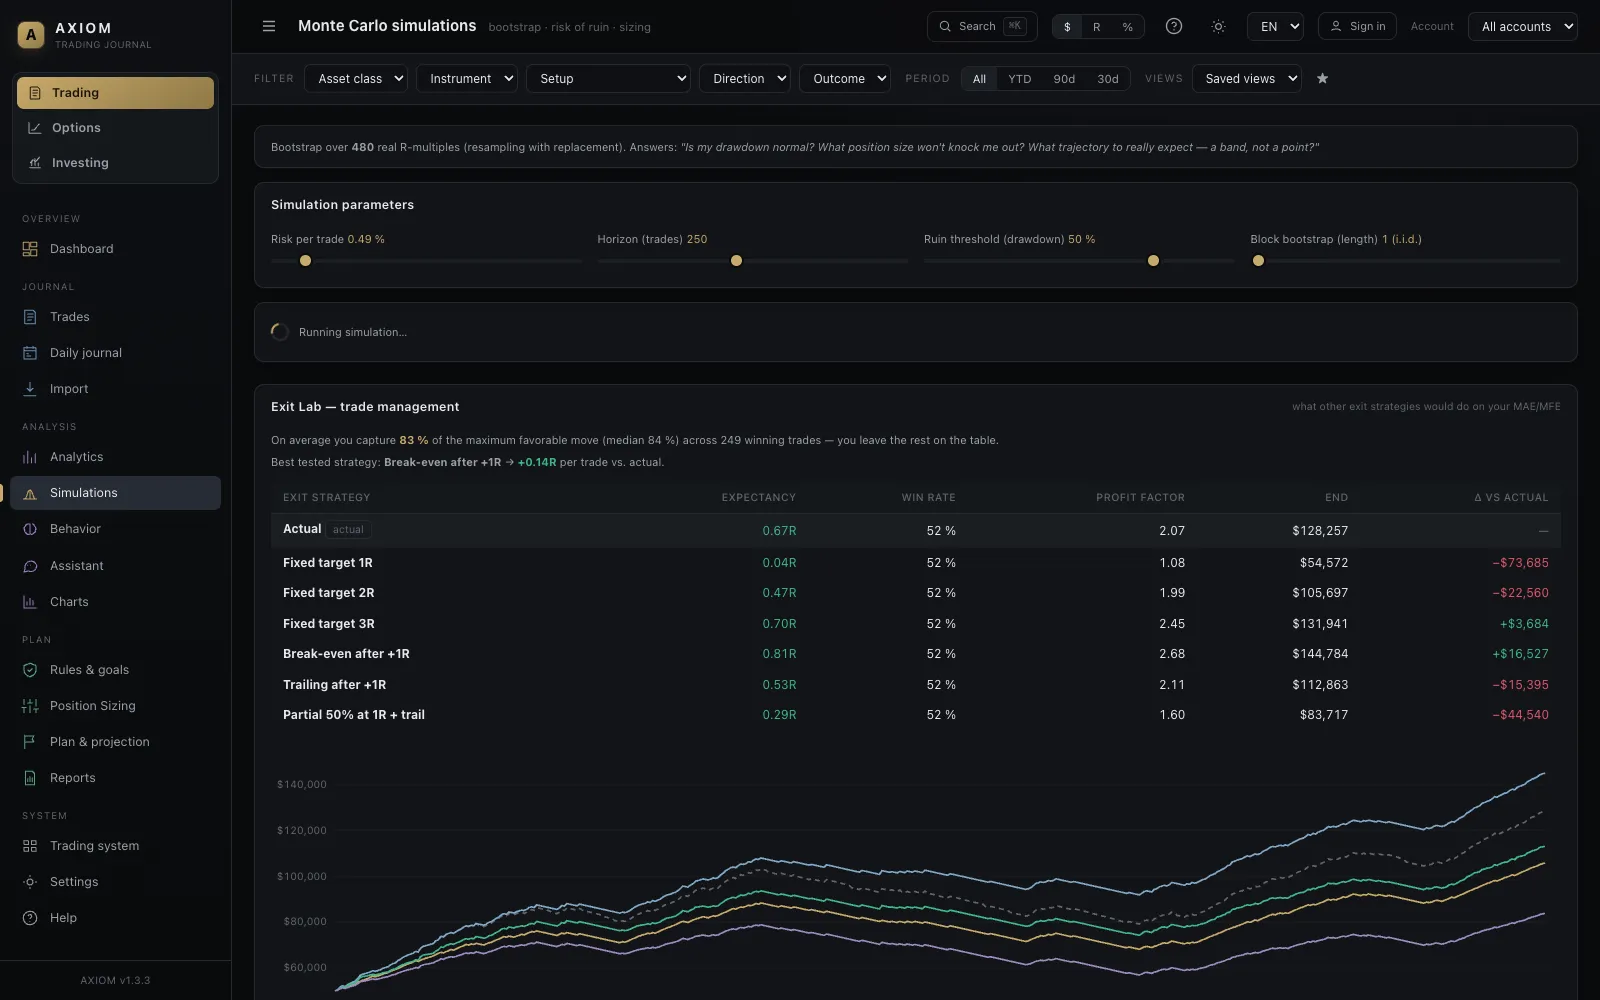Focus the Search field in header
Screen dimensions: 1600x1000
click(982, 26)
